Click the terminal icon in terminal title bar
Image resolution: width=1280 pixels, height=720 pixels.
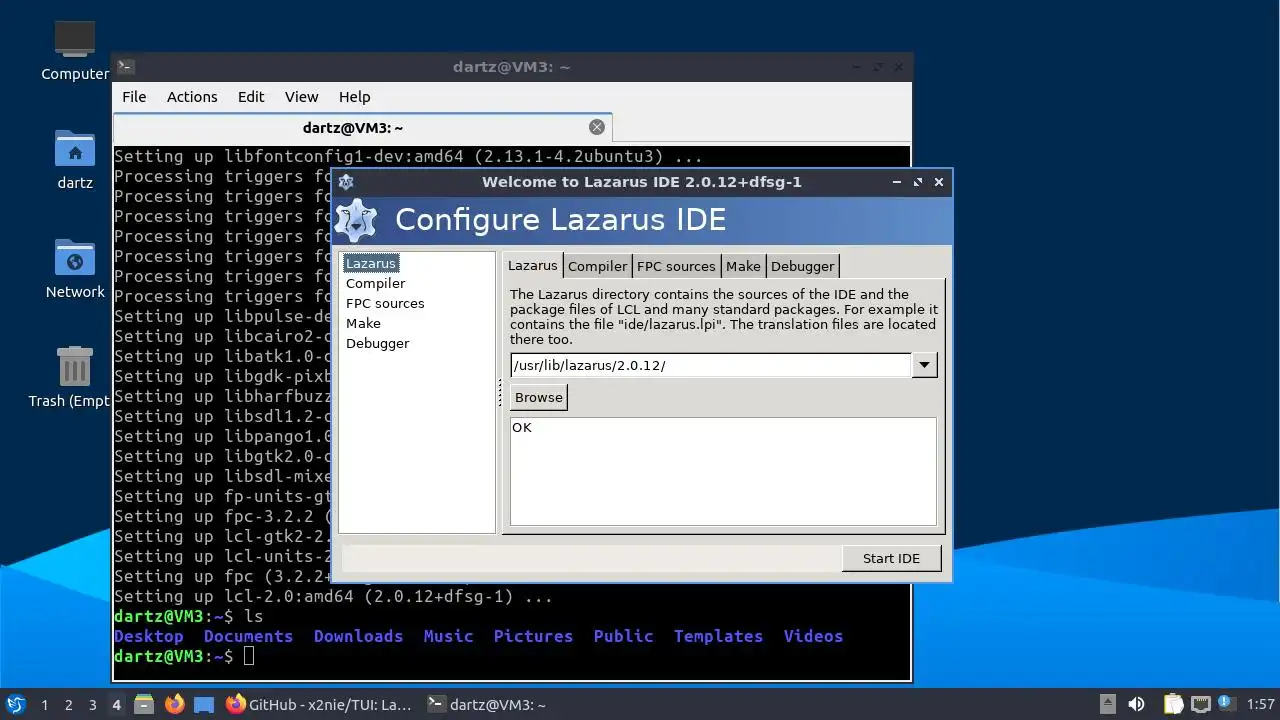(x=125, y=67)
